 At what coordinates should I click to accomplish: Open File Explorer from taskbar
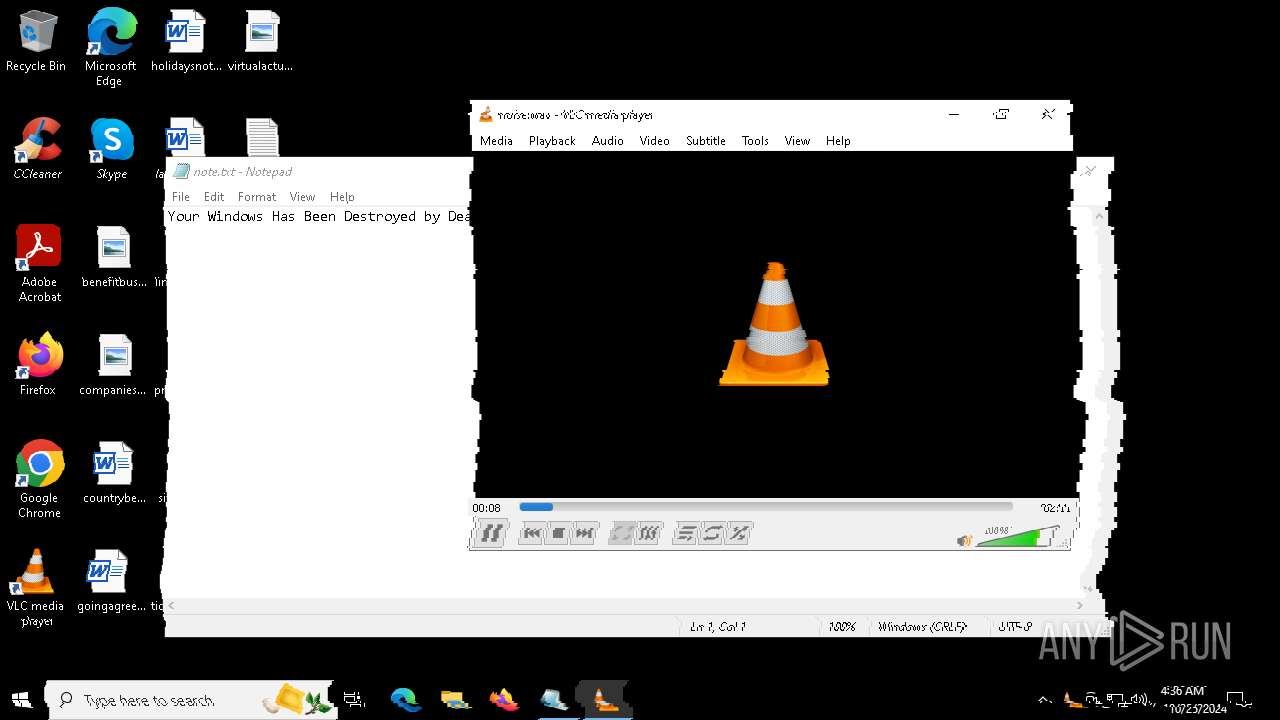coord(455,700)
